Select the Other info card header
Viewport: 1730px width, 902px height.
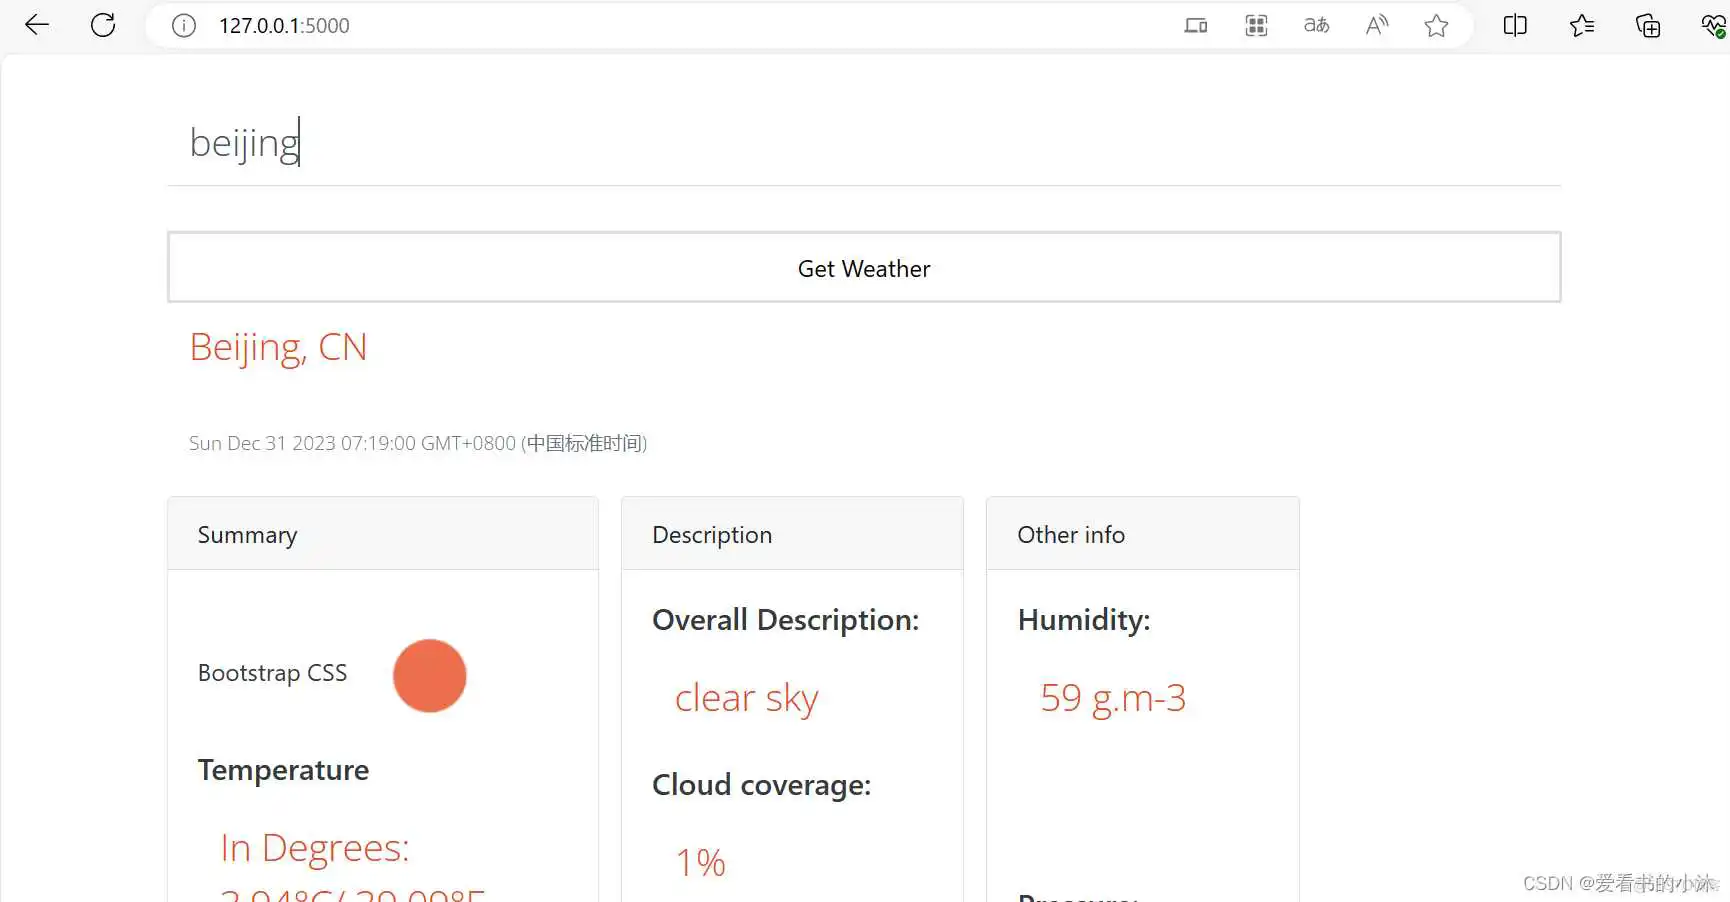[1142, 535]
